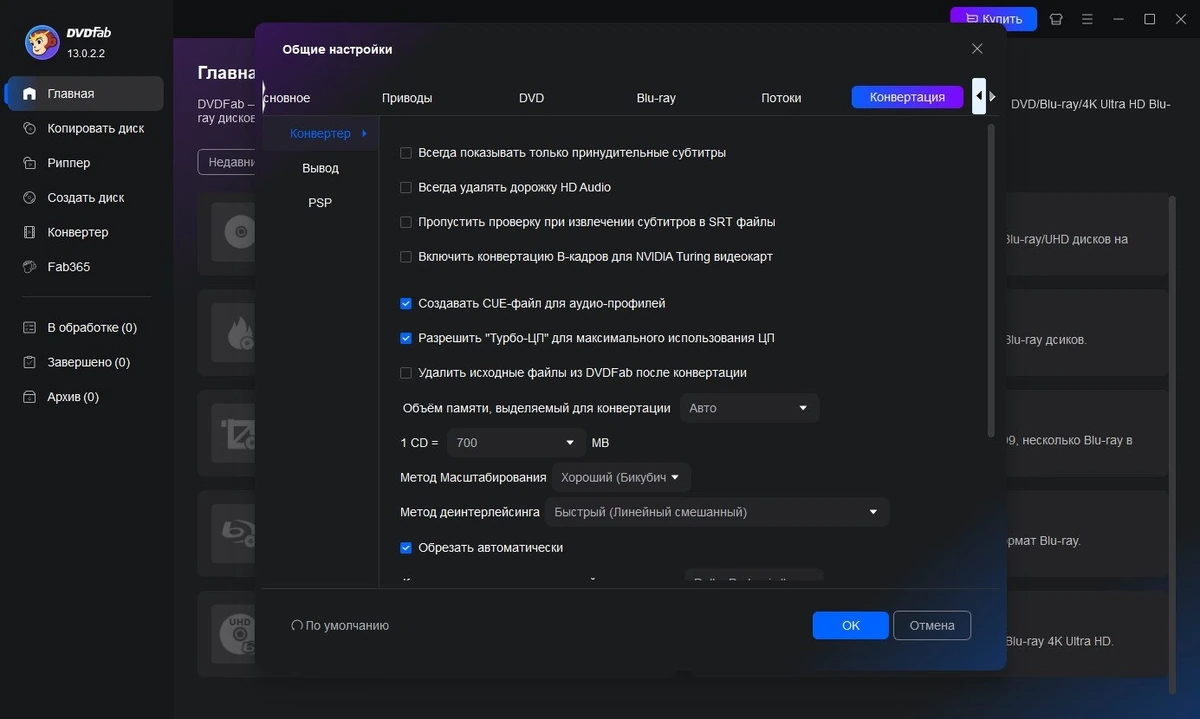Switch to the Потоки tab

pyautogui.click(x=781, y=98)
